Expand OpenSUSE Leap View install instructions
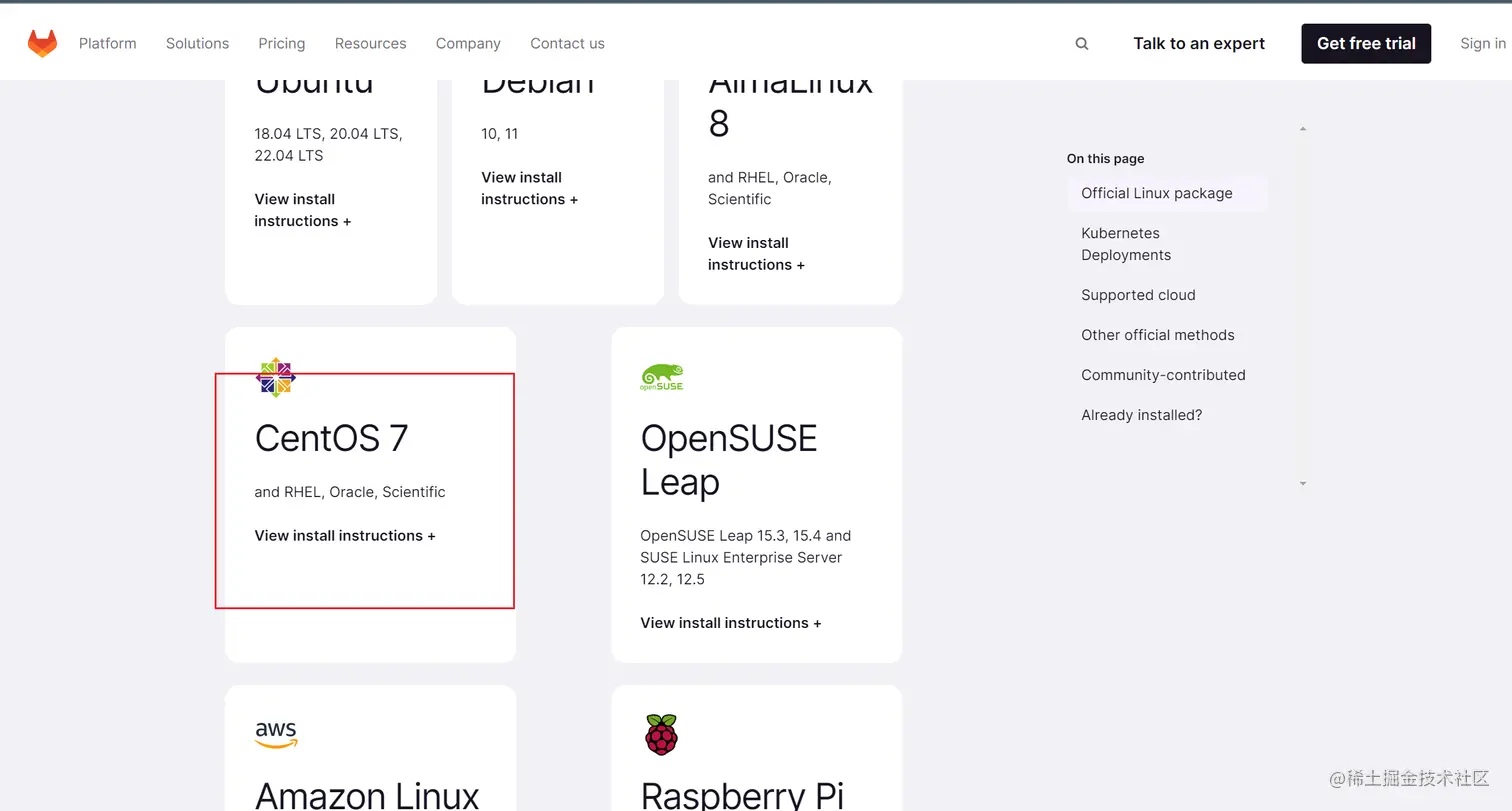 (731, 623)
